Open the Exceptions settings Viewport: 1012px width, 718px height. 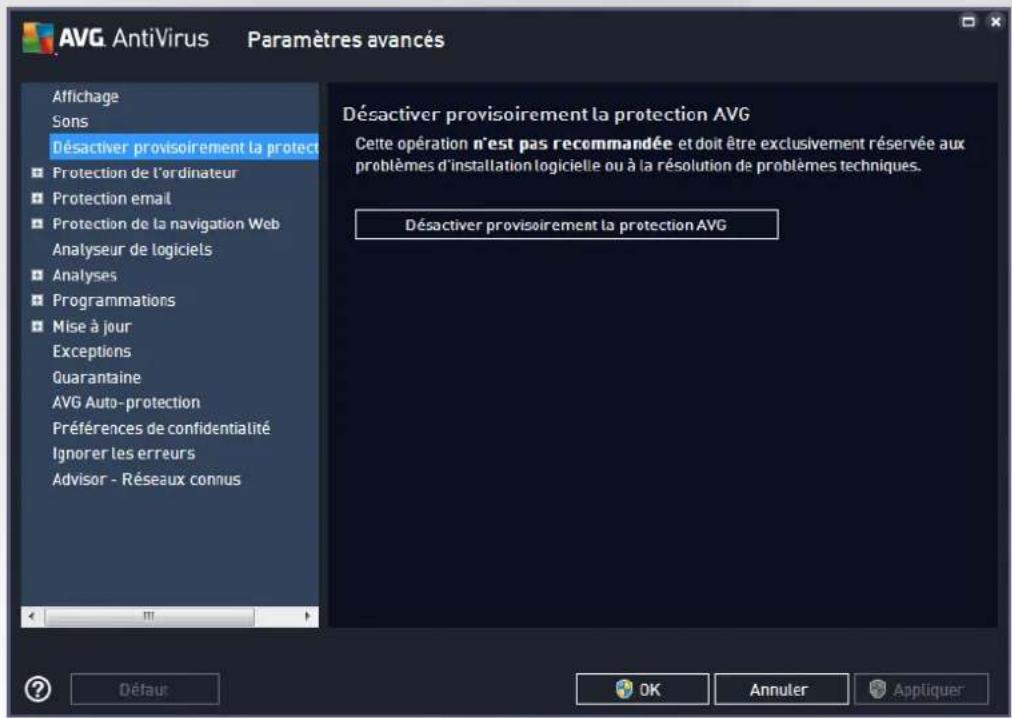[x=92, y=351]
